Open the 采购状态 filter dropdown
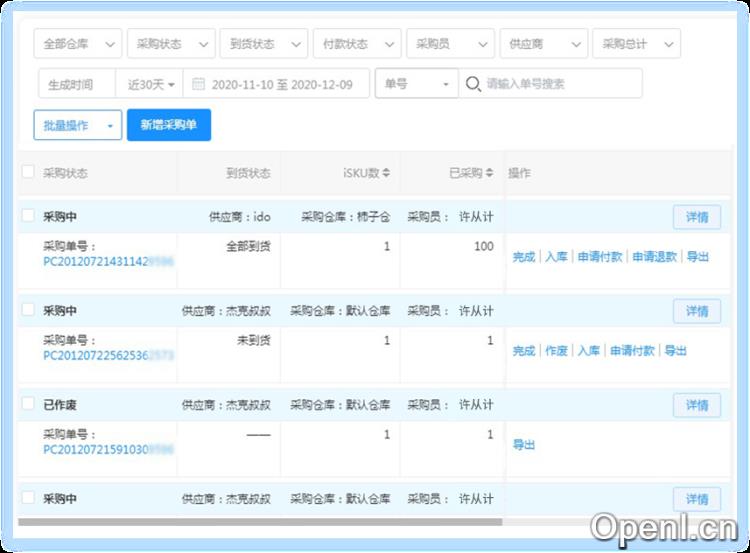Image resolution: width=750 pixels, height=553 pixels. pos(171,44)
